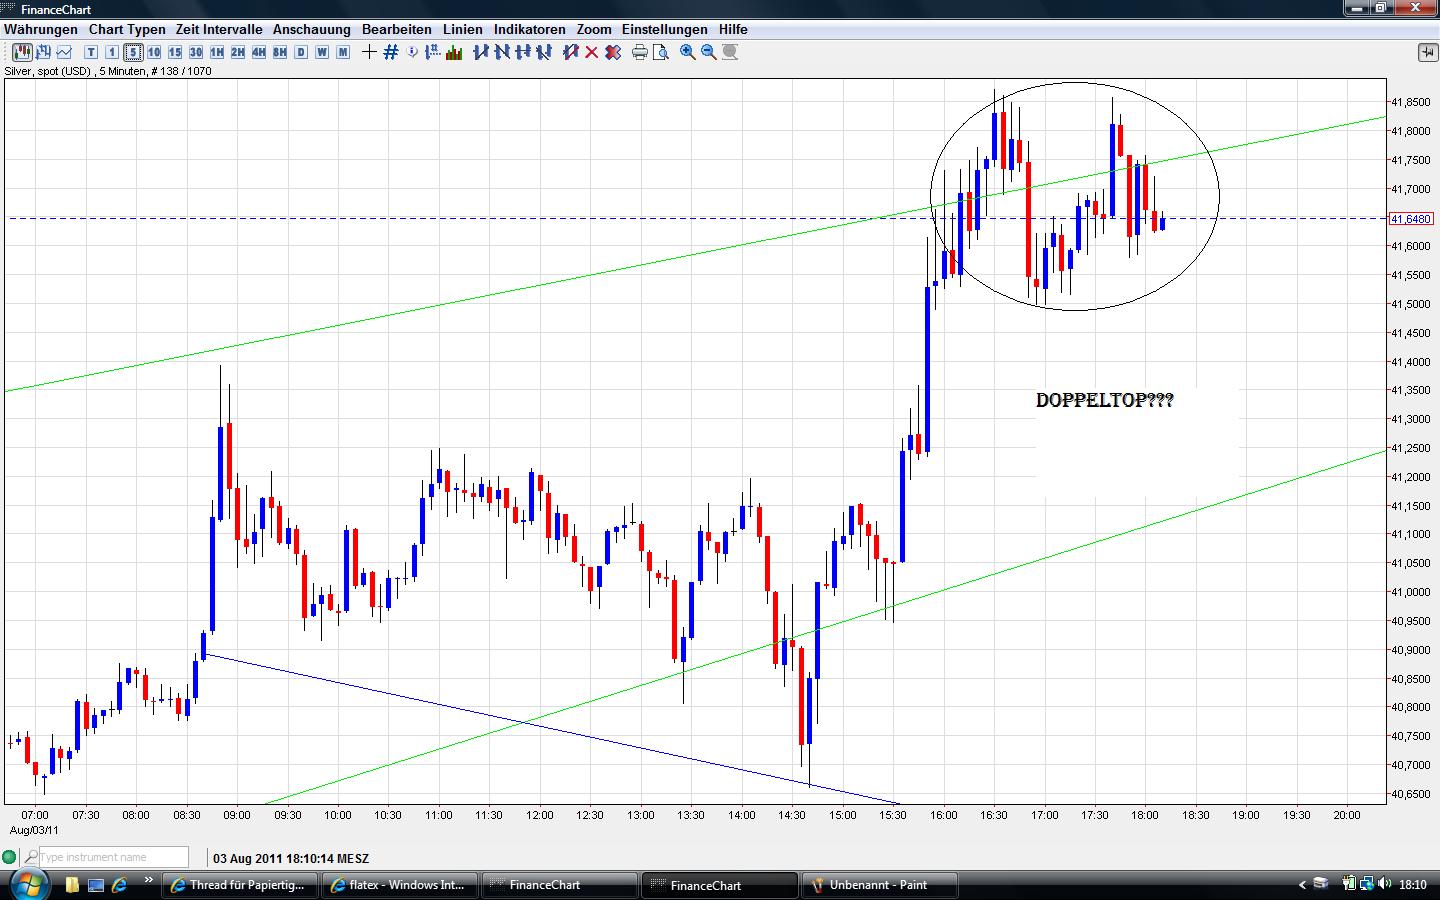Select the 1 minute interval
The height and width of the screenshot is (900, 1440).
[112, 52]
